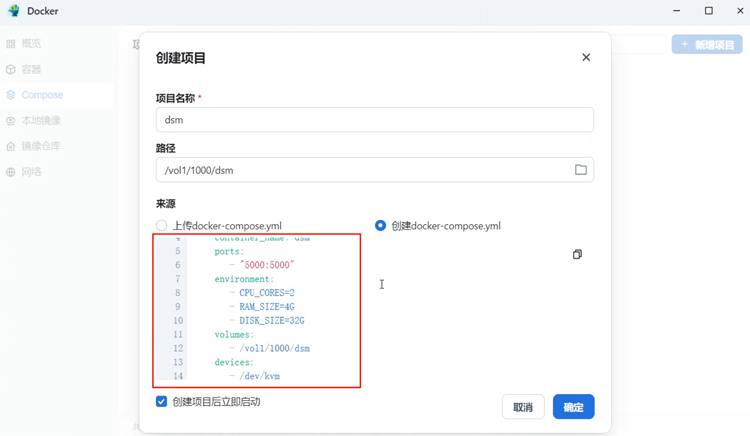Copy the compose file with the copy icon
Screen dimensions: 750x436
[577, 254]
